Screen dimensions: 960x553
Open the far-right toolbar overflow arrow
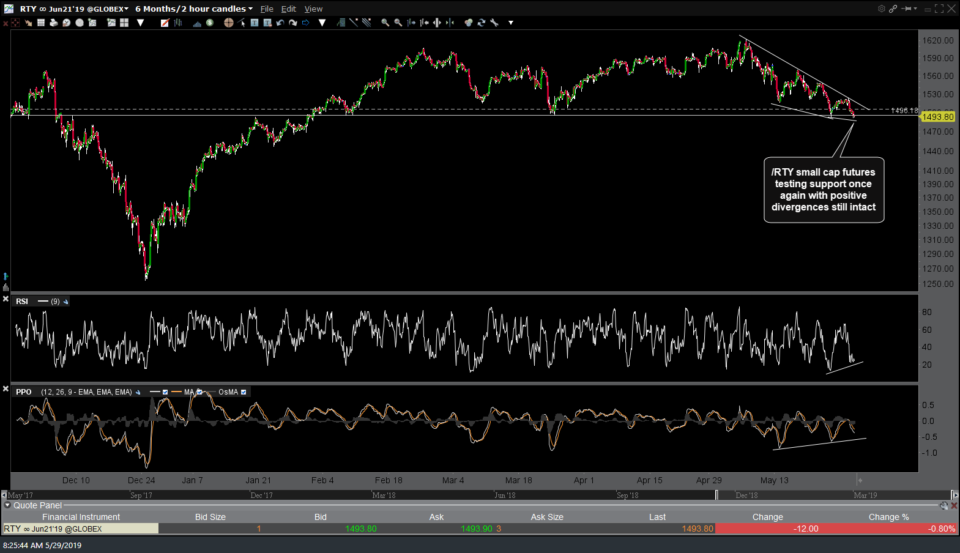pyautogui.click(x=511, y=23)
